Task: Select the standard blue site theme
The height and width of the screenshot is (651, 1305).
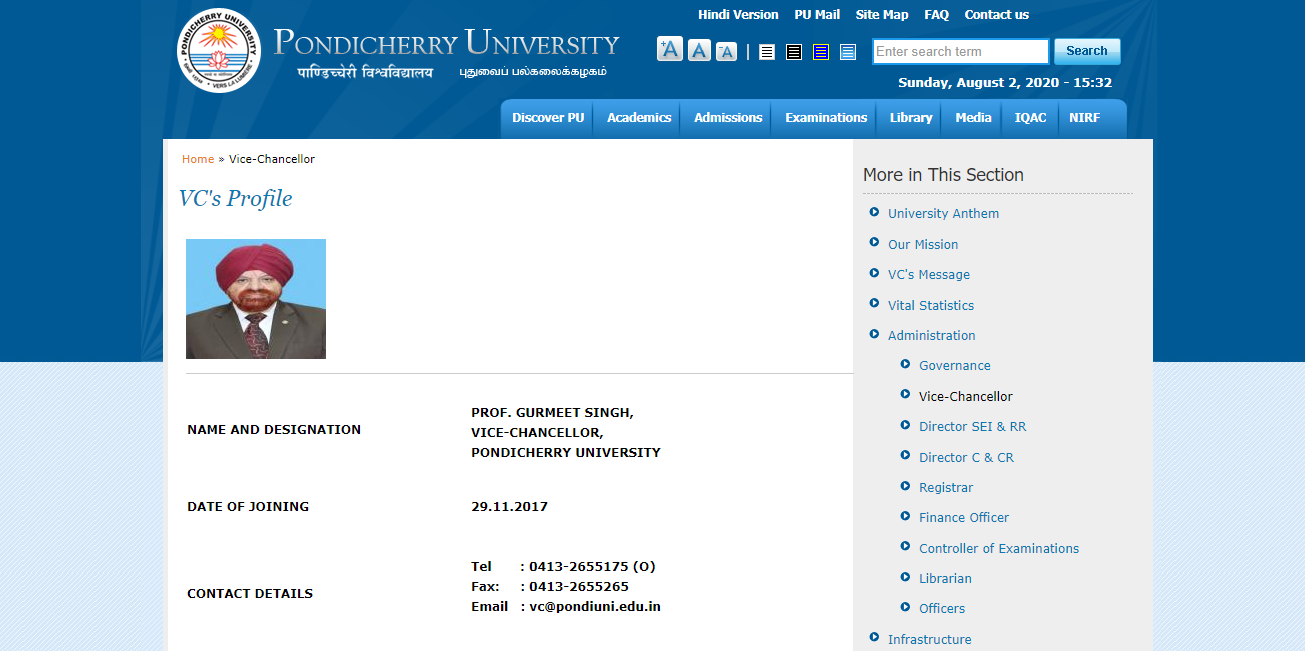Action: [x=848, y=52]
